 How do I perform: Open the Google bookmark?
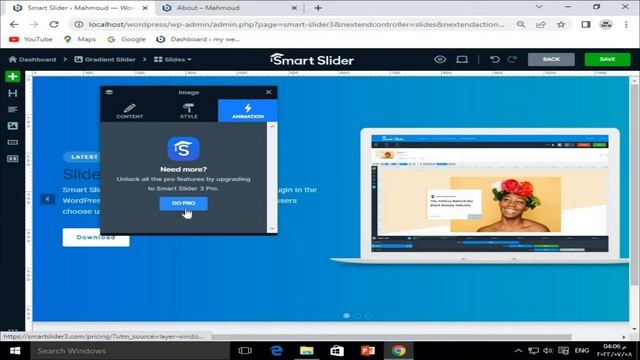pyautogui.click(x=126, y=39)
